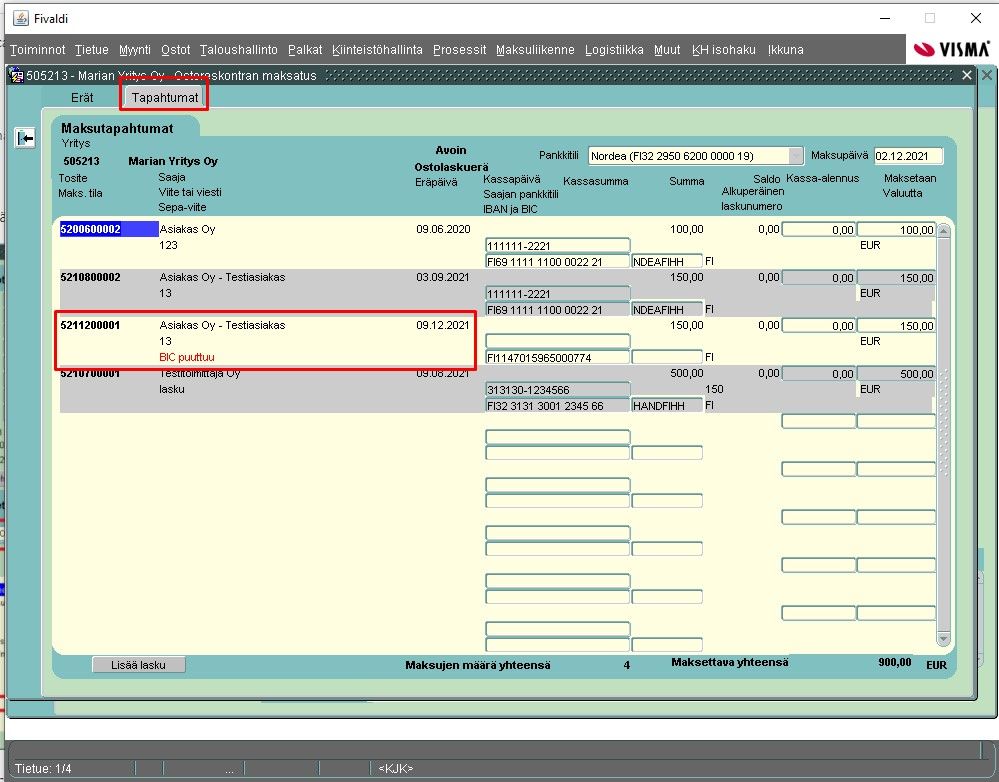Screen dimensions: 999x782
Task: Open the Taloushallinto menu
Action: (239, 50)
